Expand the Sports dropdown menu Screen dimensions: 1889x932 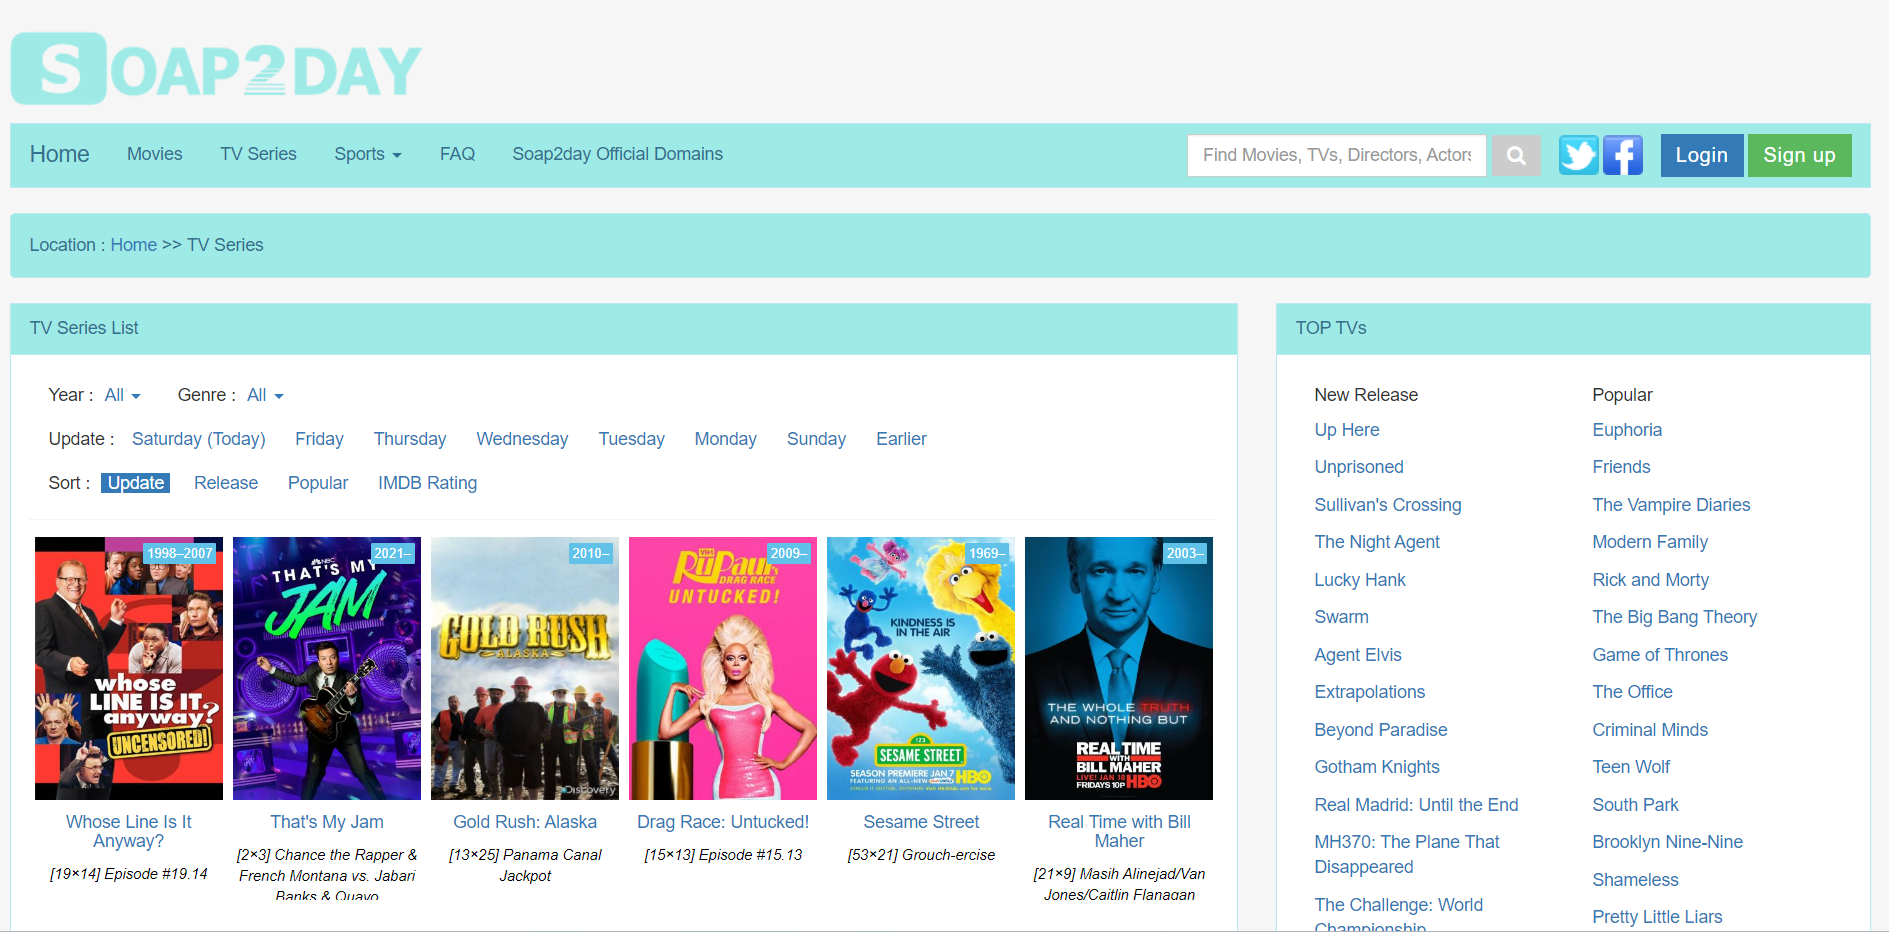pos(368,154)
